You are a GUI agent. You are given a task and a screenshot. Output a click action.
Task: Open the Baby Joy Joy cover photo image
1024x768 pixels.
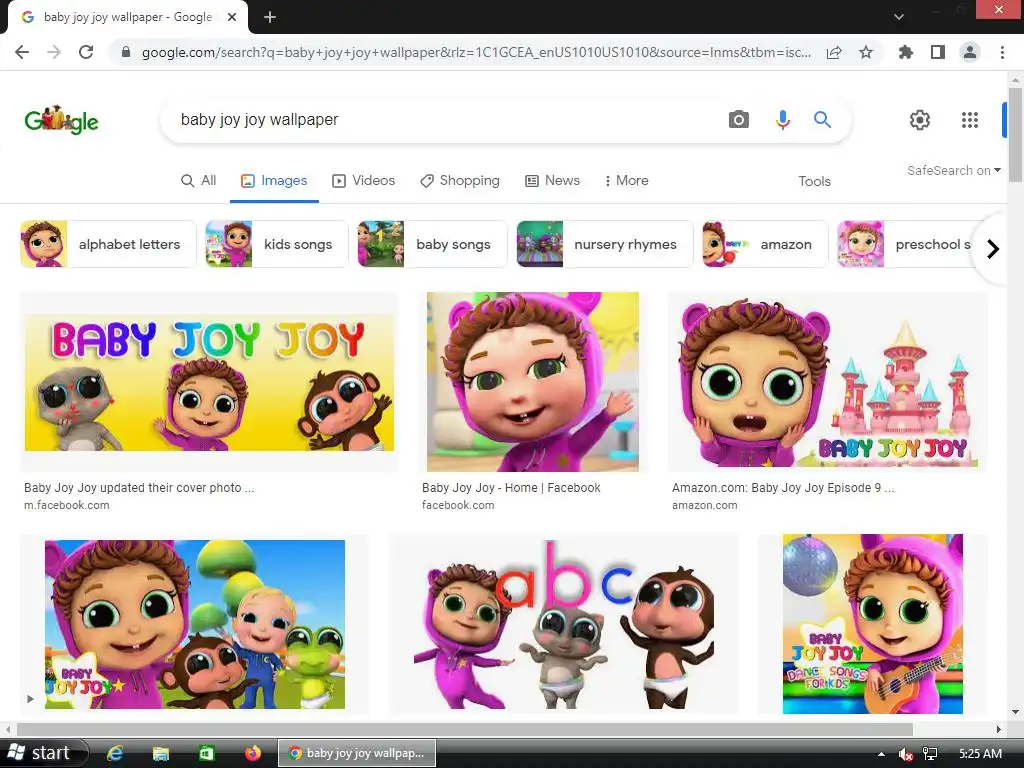click(x=209, y=381)
